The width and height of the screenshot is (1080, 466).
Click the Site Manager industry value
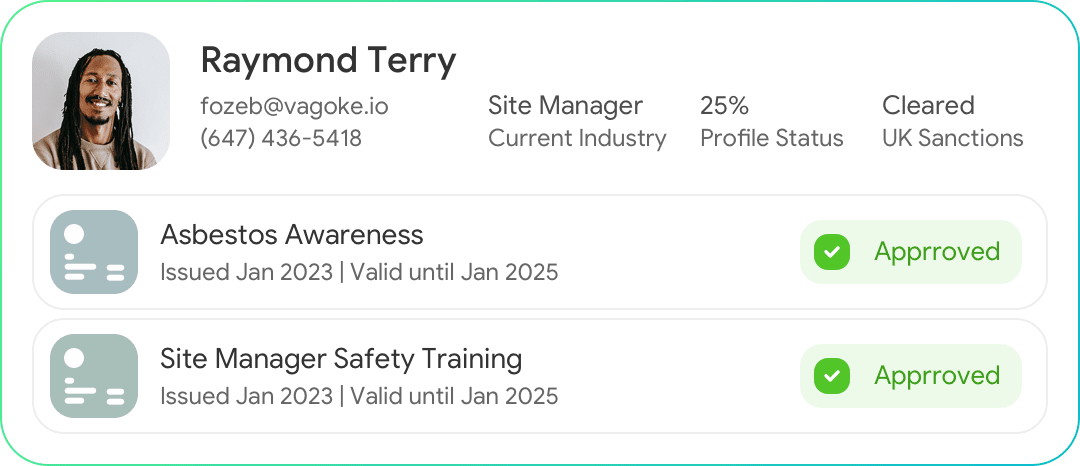tap(565, 105)
